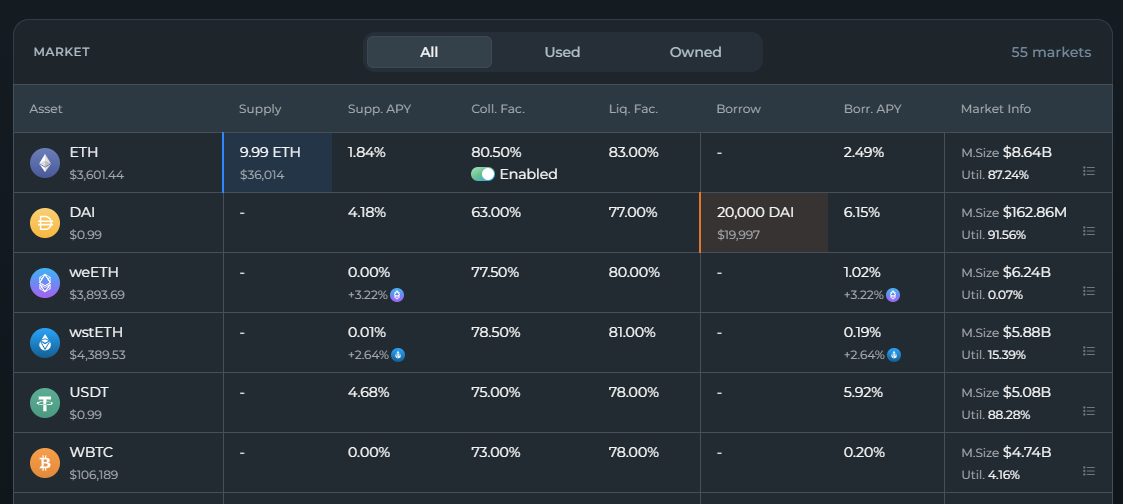The width and height of the screenshot is (1123, 504).
Task: Switch to the Owned markets tab
Action: [695, 52]
